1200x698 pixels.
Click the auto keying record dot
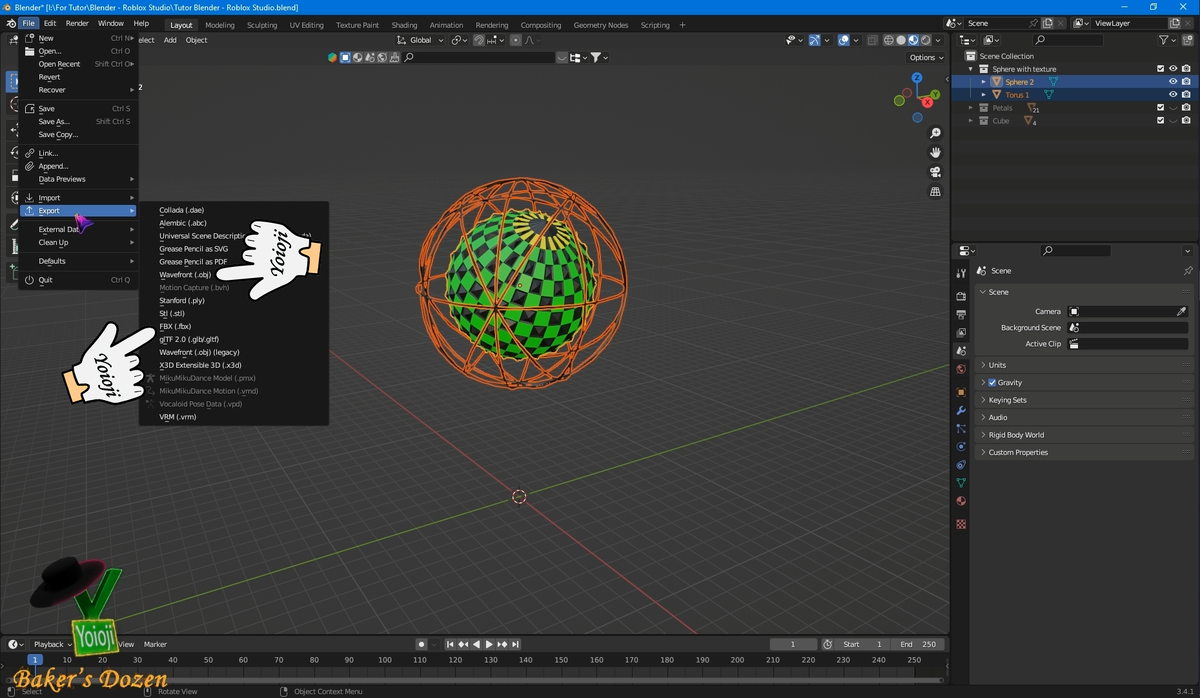click(x=421, y=644)
